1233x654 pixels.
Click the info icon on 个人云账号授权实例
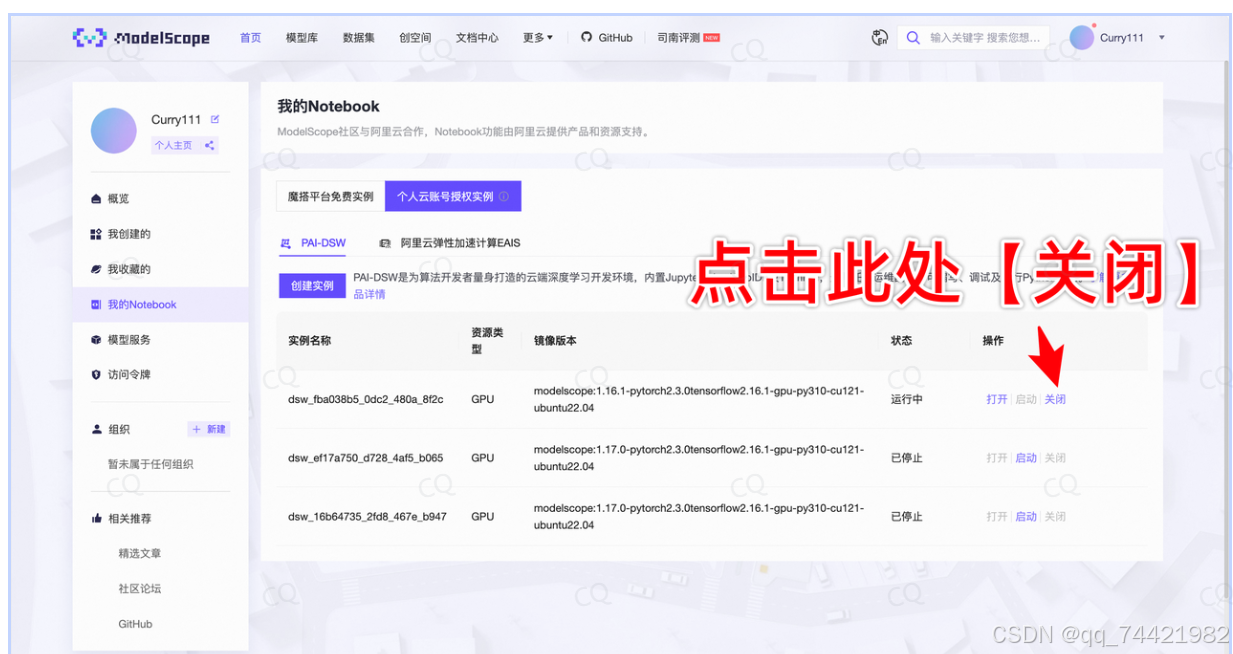(504, 197)
